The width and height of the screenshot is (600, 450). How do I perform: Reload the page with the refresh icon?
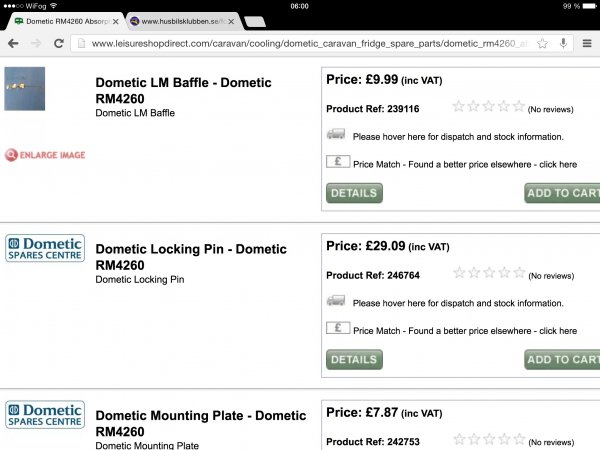coord(59,43)
